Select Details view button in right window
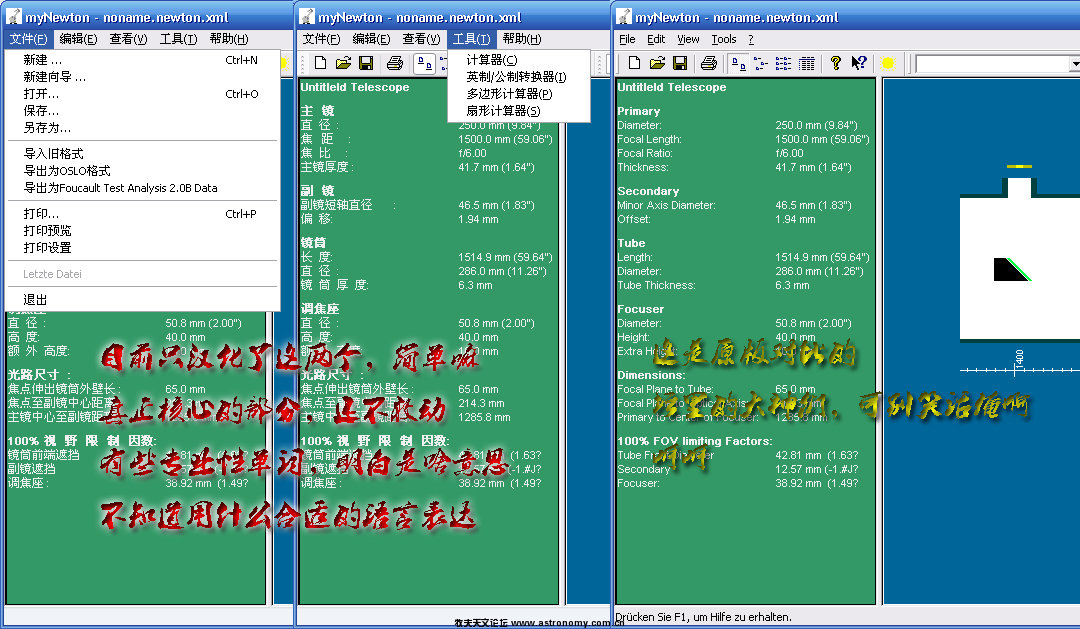The image size is (1080, 629). click(x=807, y=63)
